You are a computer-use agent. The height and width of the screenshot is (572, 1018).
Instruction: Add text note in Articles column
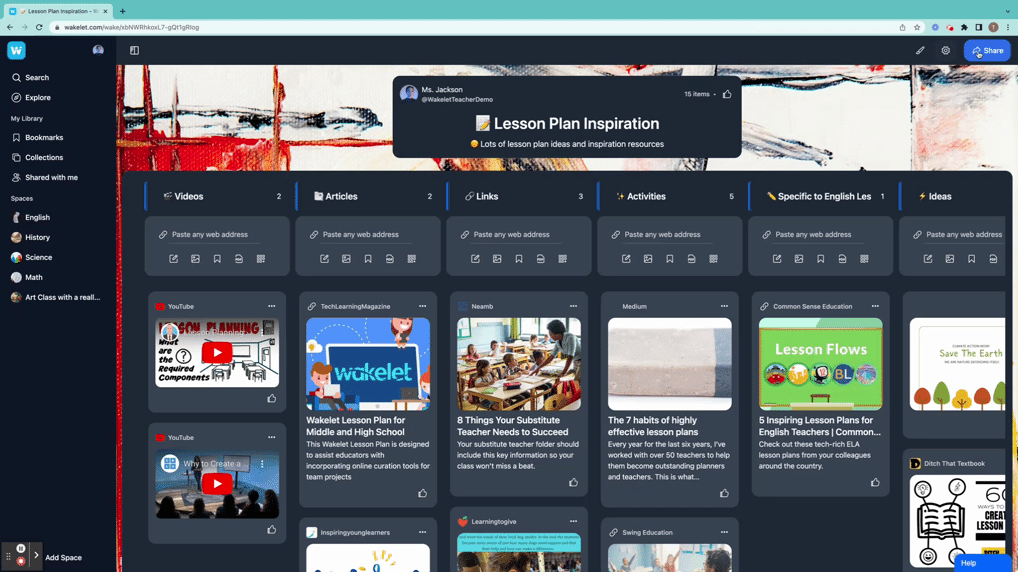click(x=324, y=258)
